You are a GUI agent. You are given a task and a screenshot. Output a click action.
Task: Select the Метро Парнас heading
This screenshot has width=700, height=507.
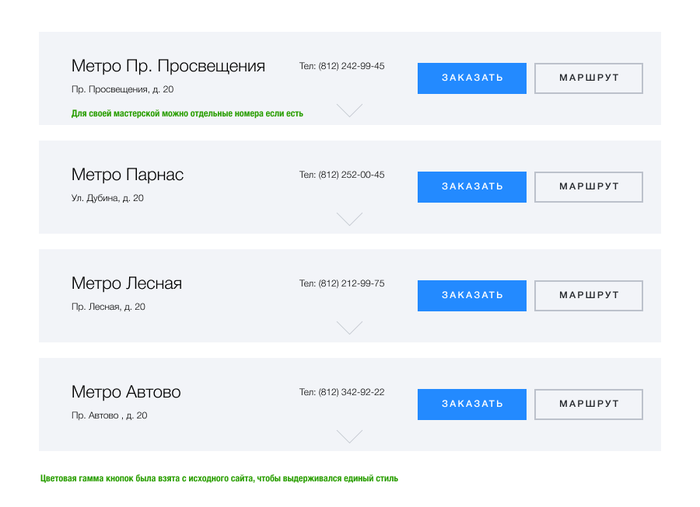tap(128, 175)
